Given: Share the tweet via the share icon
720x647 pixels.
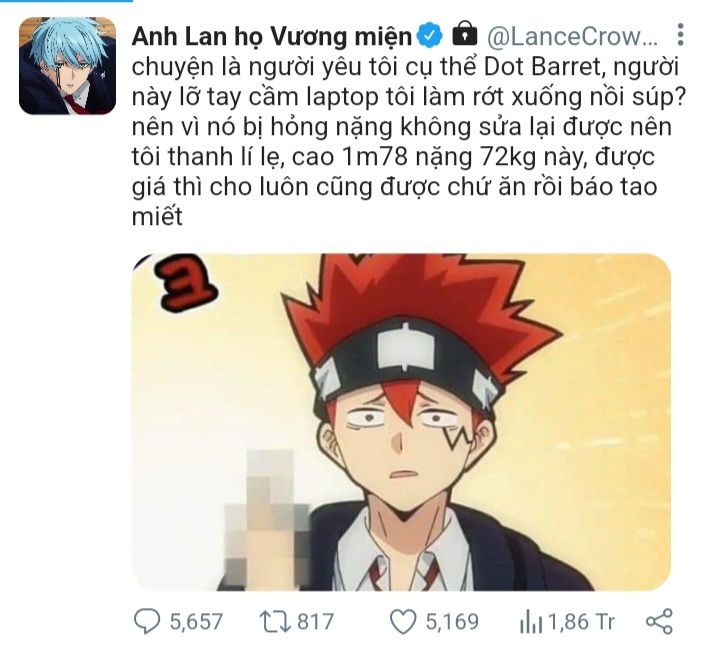Looking at the screenshot, I should point(659,621).
